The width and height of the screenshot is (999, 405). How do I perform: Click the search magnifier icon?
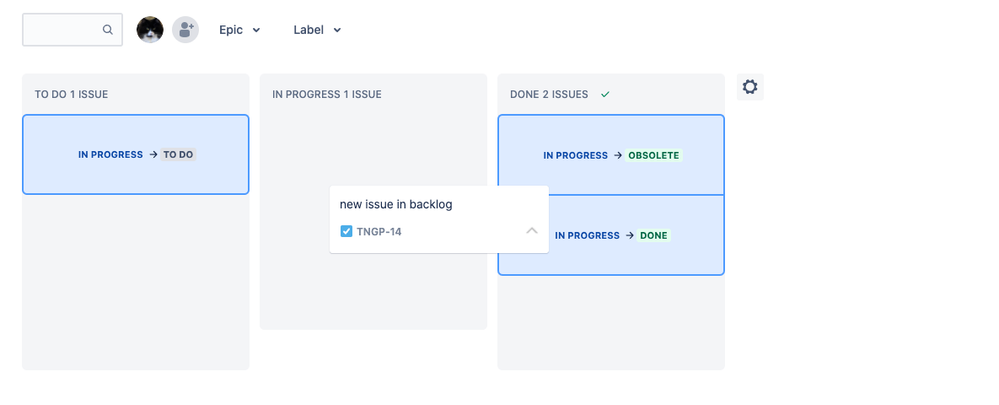click(108, 29)
